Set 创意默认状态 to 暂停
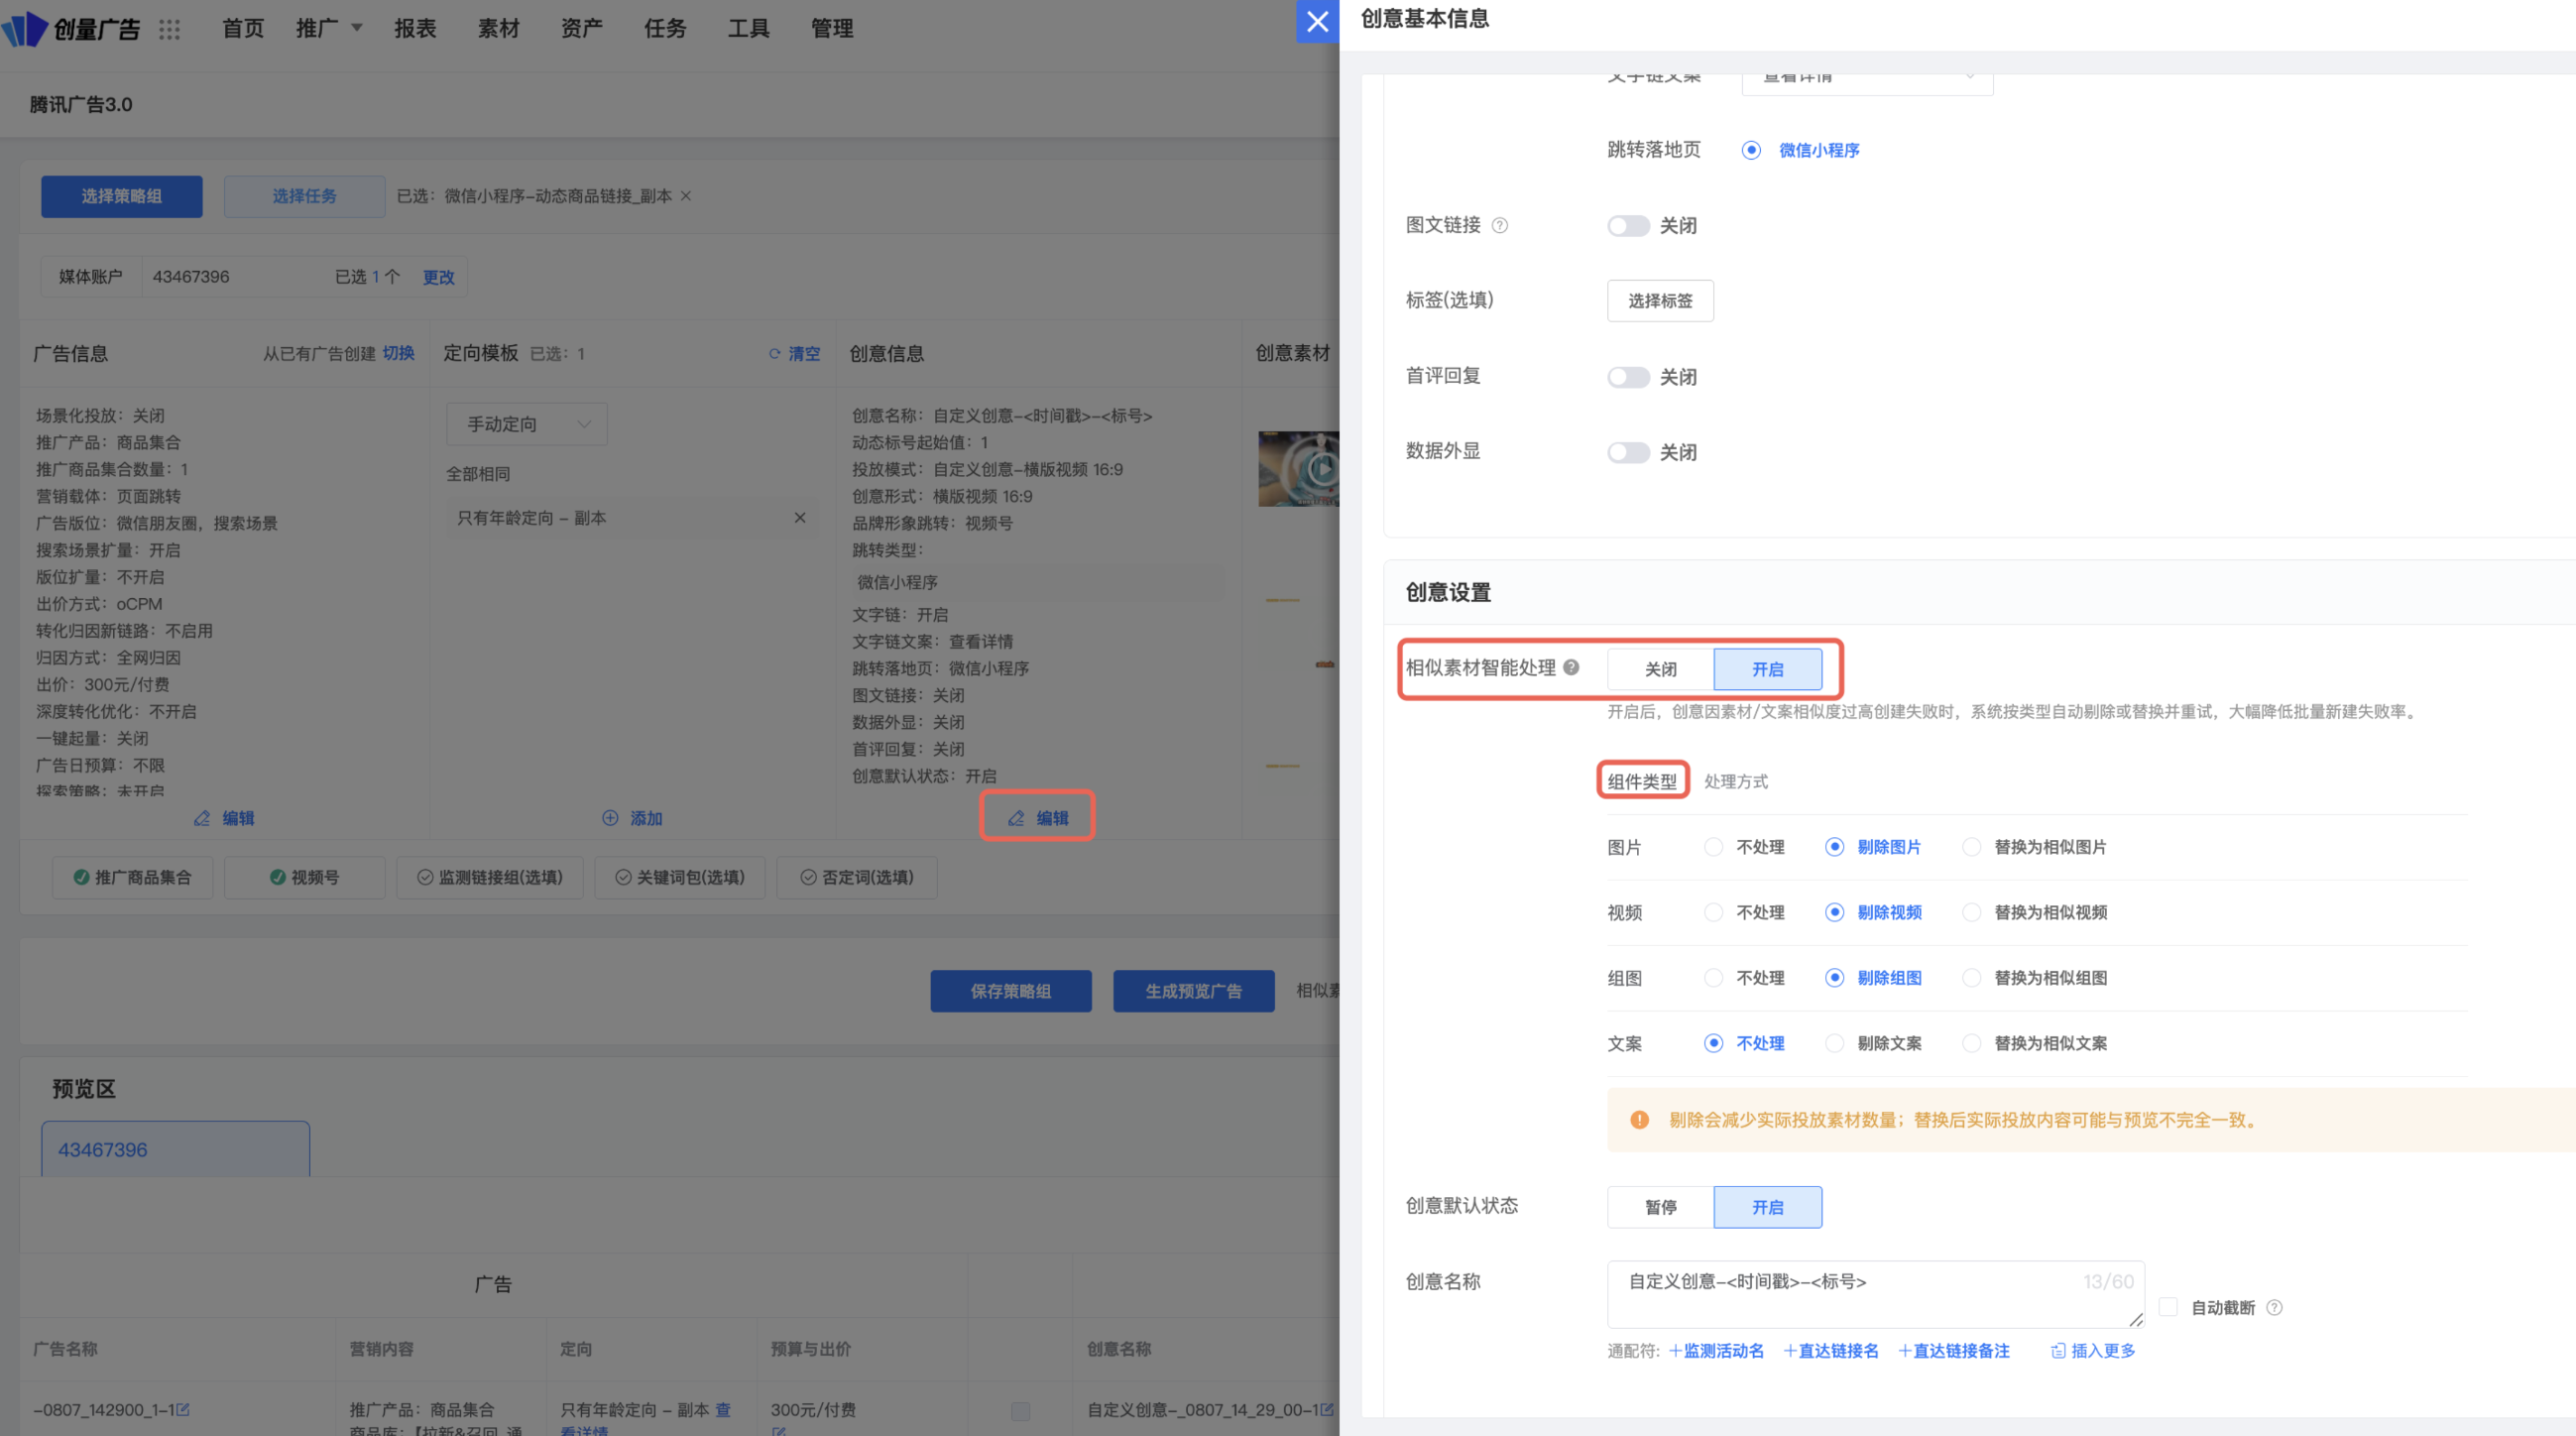This screenshot has width=2576, height=1436. 1660,1207
